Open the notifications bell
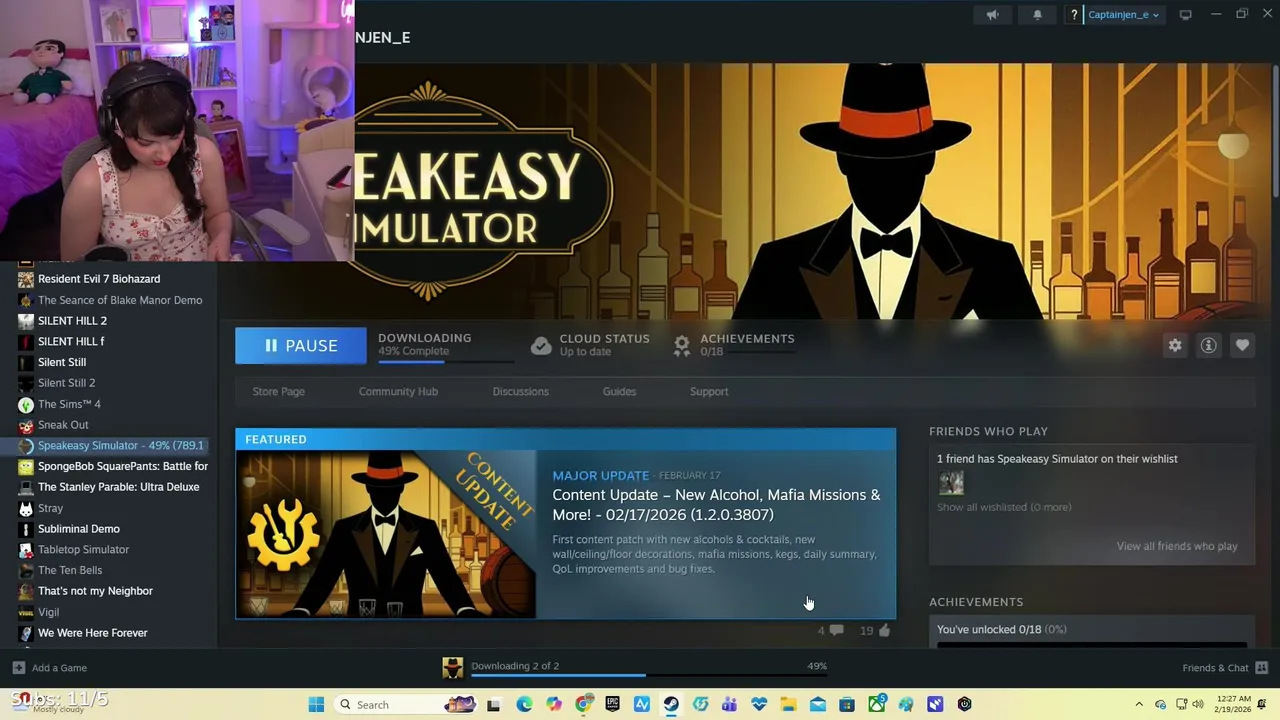The height and width of the screenshot is (720, 1280). tap(1037, 15)
